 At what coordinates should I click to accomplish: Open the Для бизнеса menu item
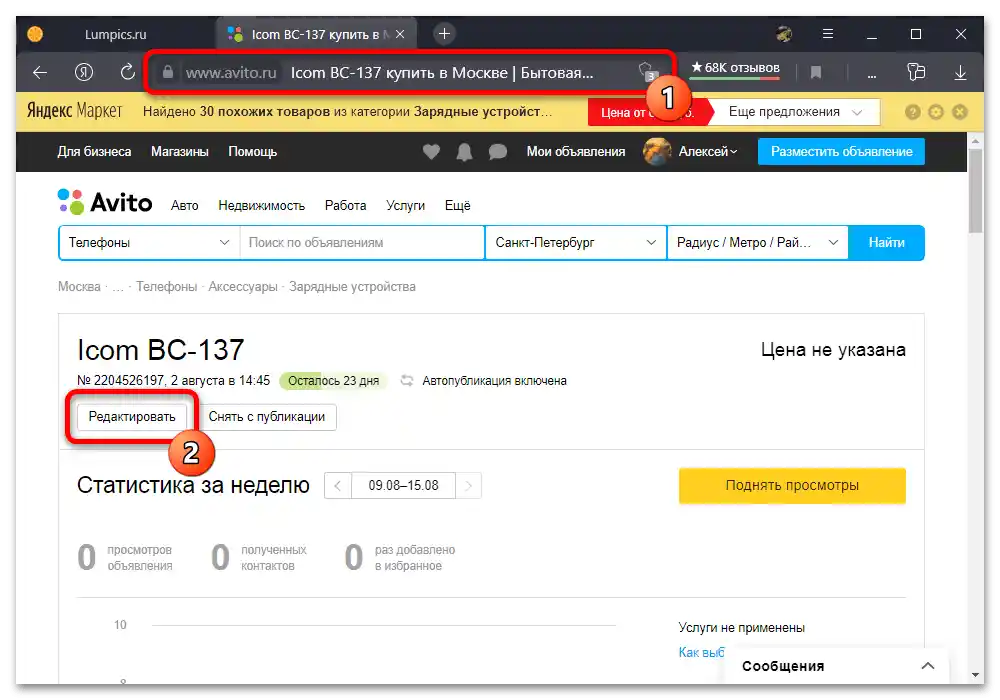point(94,152)
